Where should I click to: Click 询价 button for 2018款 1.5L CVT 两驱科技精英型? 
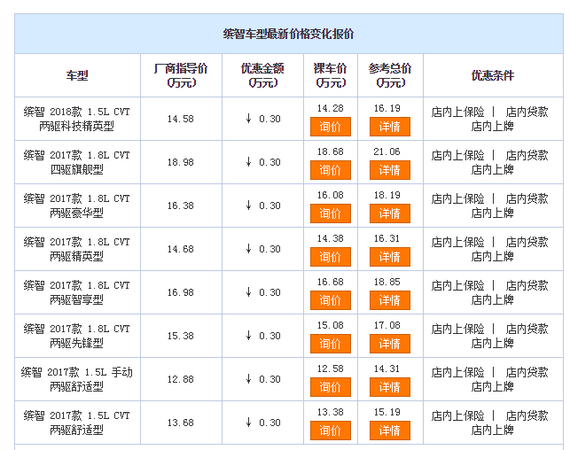pyautogui.click(x=330, y=126)
